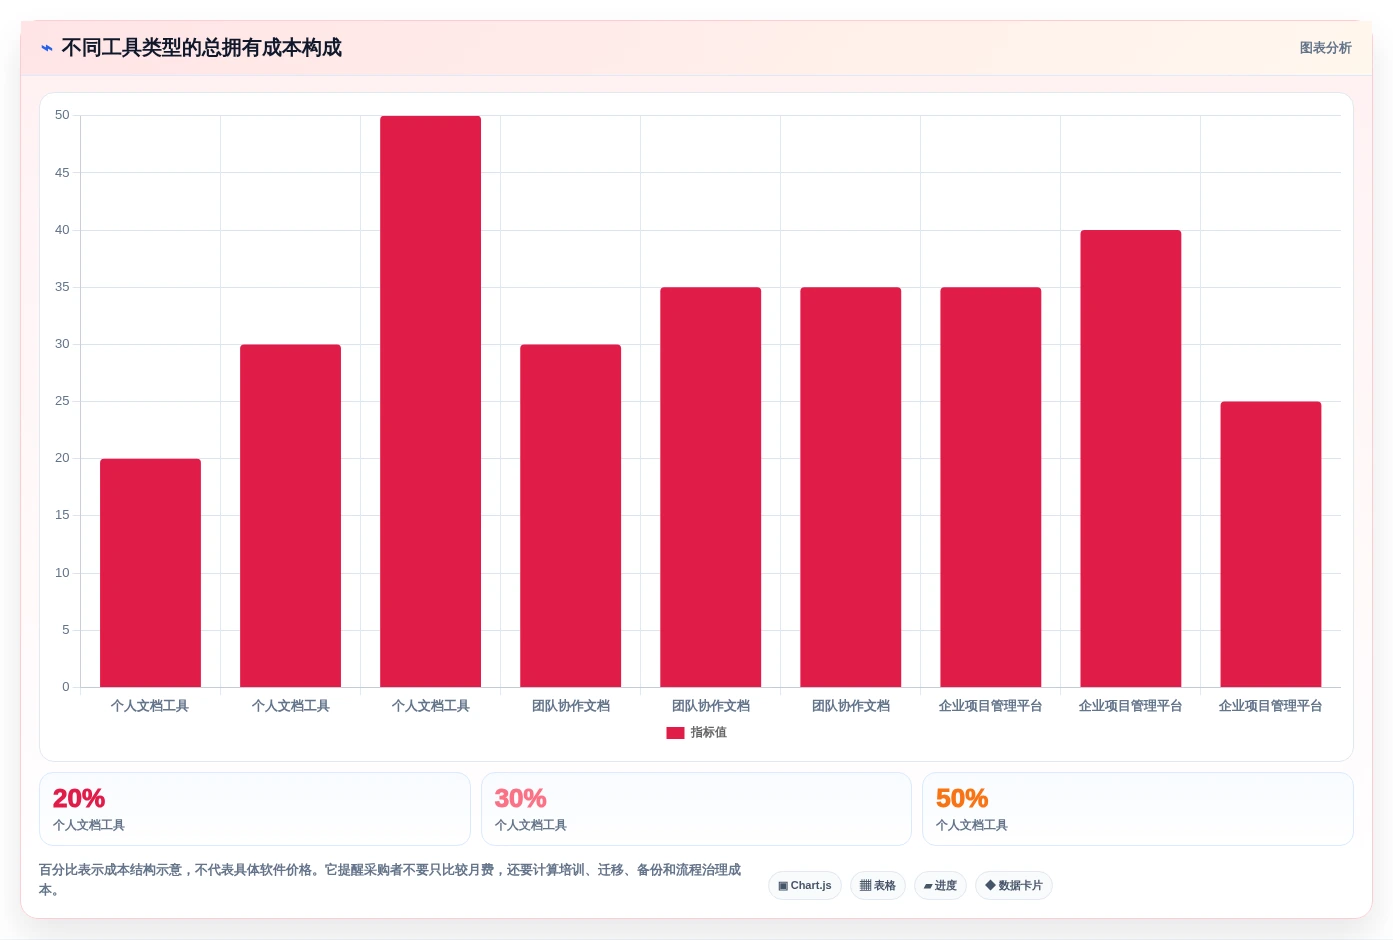Select the 进度 tag chip
This screenshot has width=1393, height=940.
[940, 886]
